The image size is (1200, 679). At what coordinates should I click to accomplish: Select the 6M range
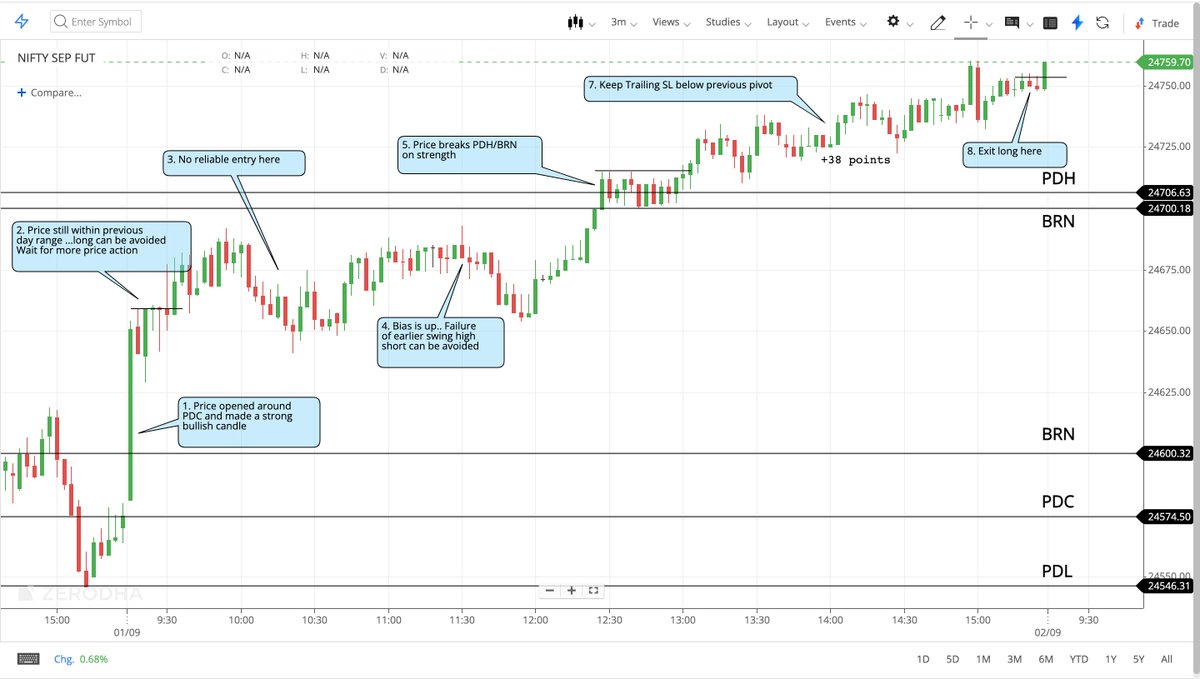click(1046, 659)
